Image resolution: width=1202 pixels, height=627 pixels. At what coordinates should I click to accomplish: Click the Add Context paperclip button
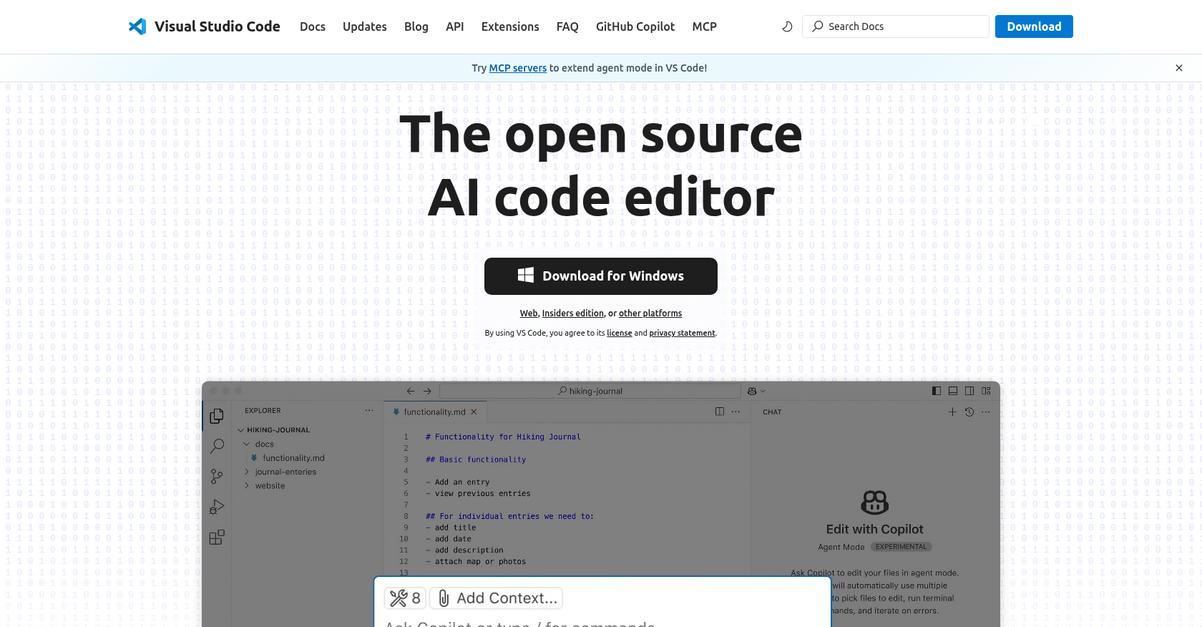tap(497, 598)
